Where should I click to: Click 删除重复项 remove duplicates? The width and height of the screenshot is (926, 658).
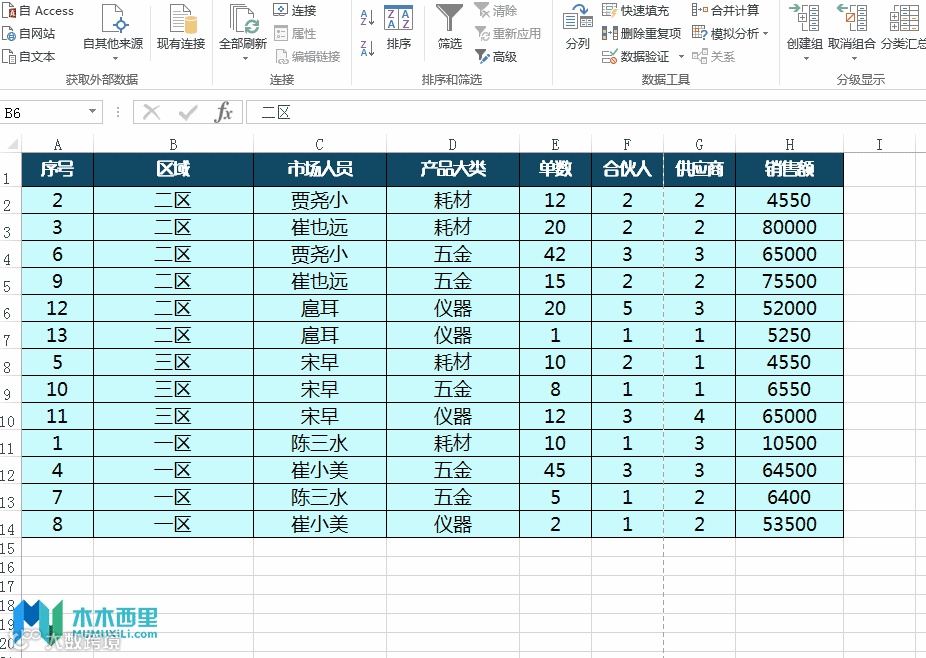pyautogui.click(x=641, y=34)
